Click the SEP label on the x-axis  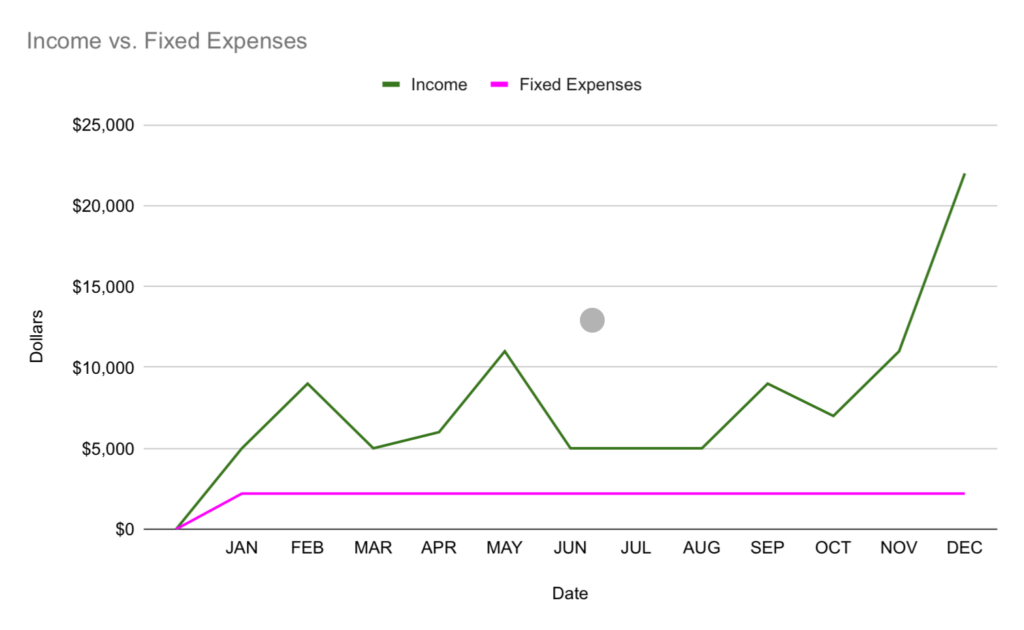(767, 548)
